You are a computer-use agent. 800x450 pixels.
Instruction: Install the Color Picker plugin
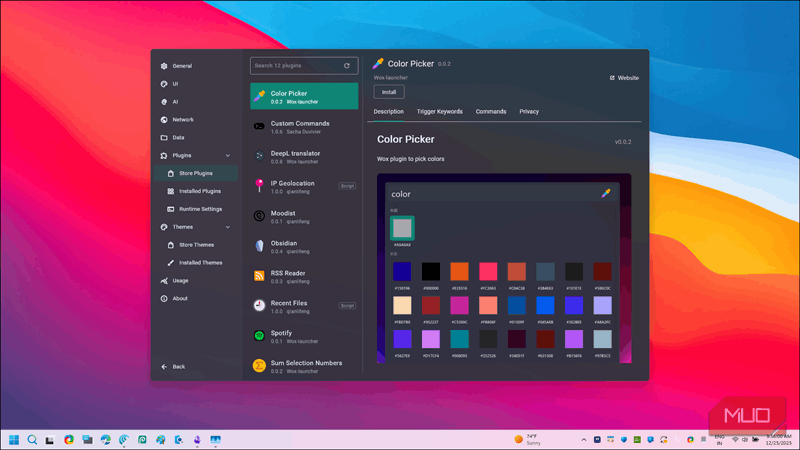click(x=389, y=92)
